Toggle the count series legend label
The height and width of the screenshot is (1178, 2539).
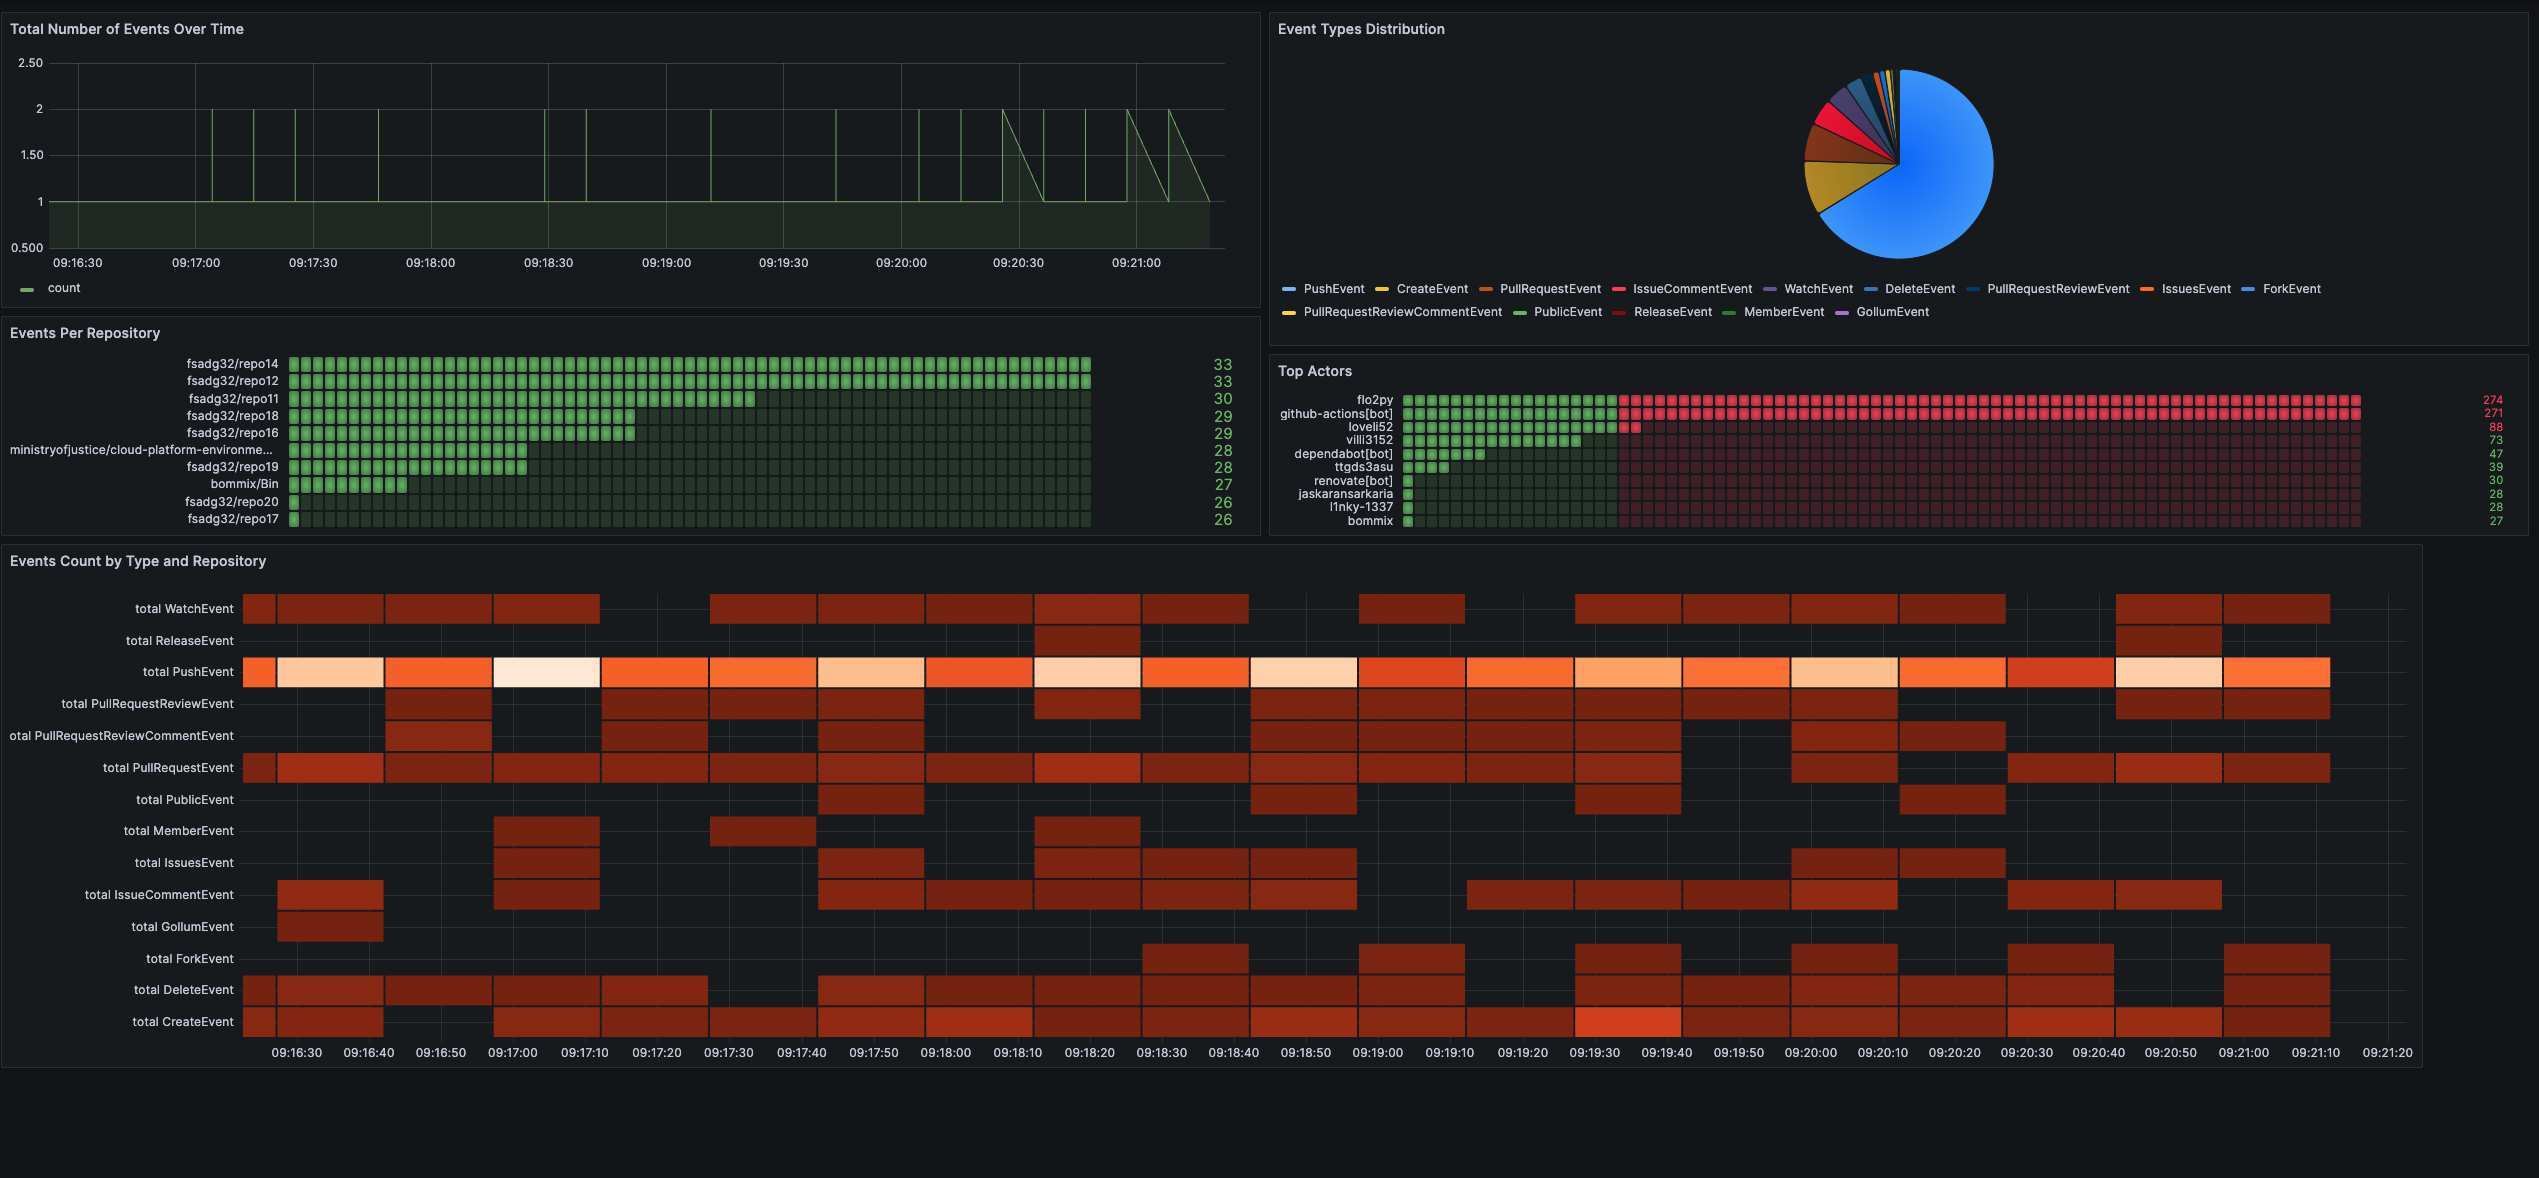[x=64, y=288]
